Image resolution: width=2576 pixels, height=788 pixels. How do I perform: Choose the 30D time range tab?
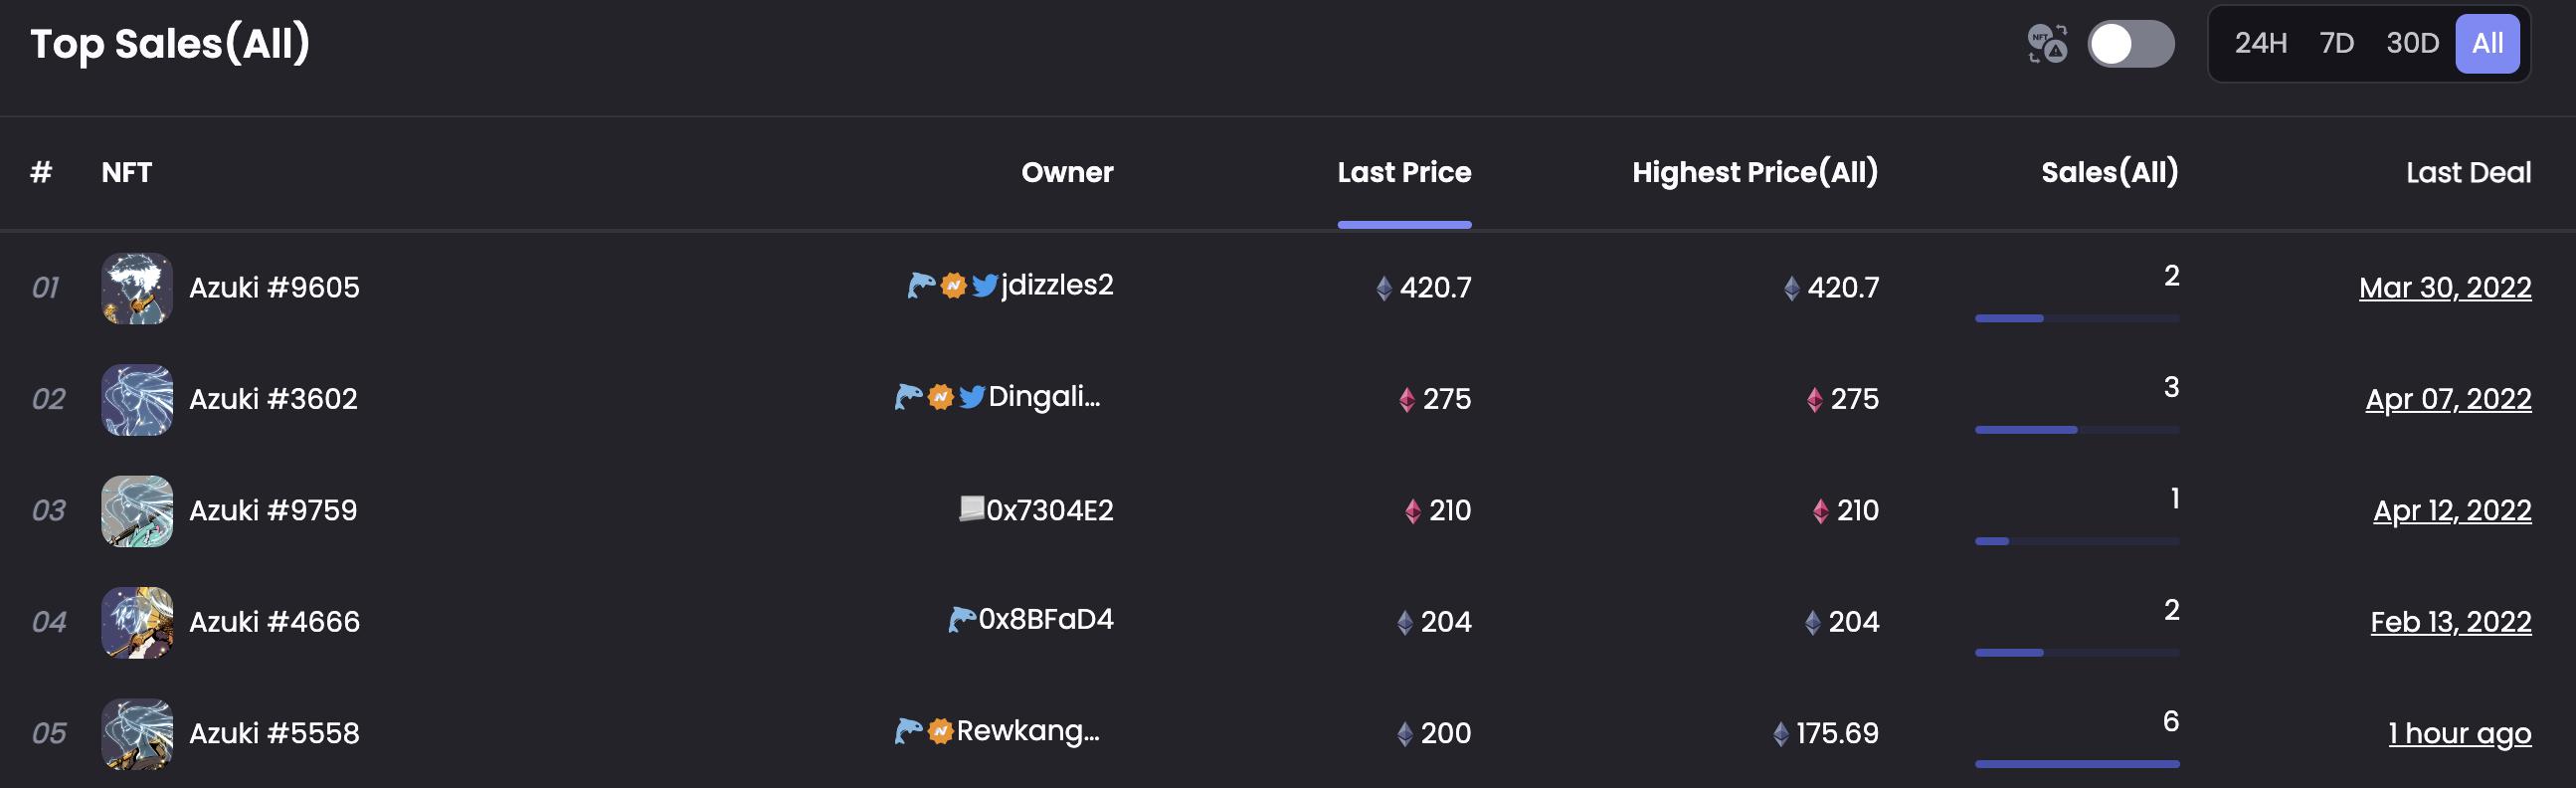pyautogui.click(x=2412, y=43)
